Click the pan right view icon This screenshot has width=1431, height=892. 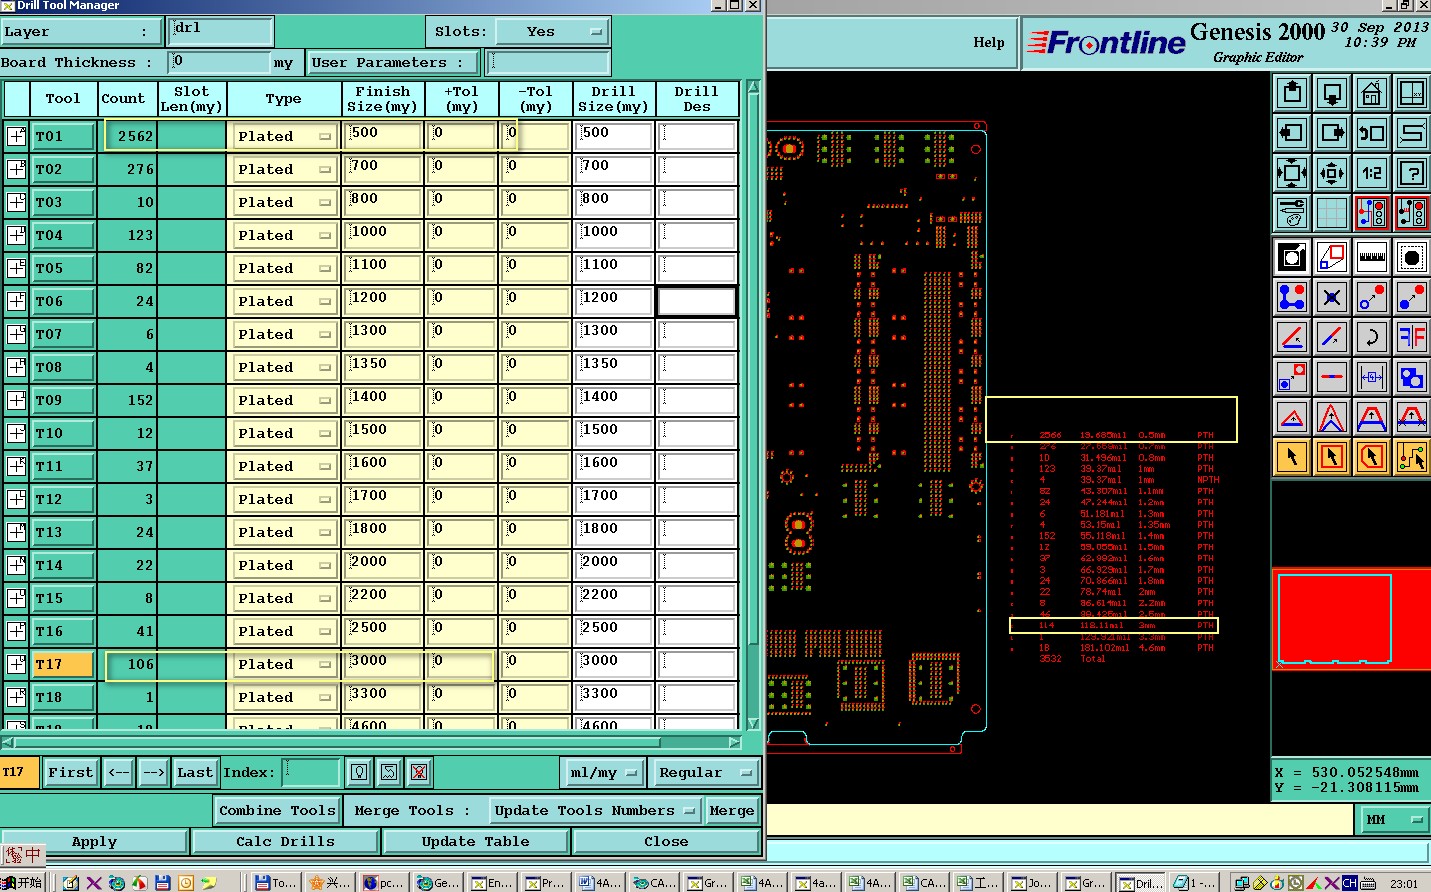click(1332, 133)
